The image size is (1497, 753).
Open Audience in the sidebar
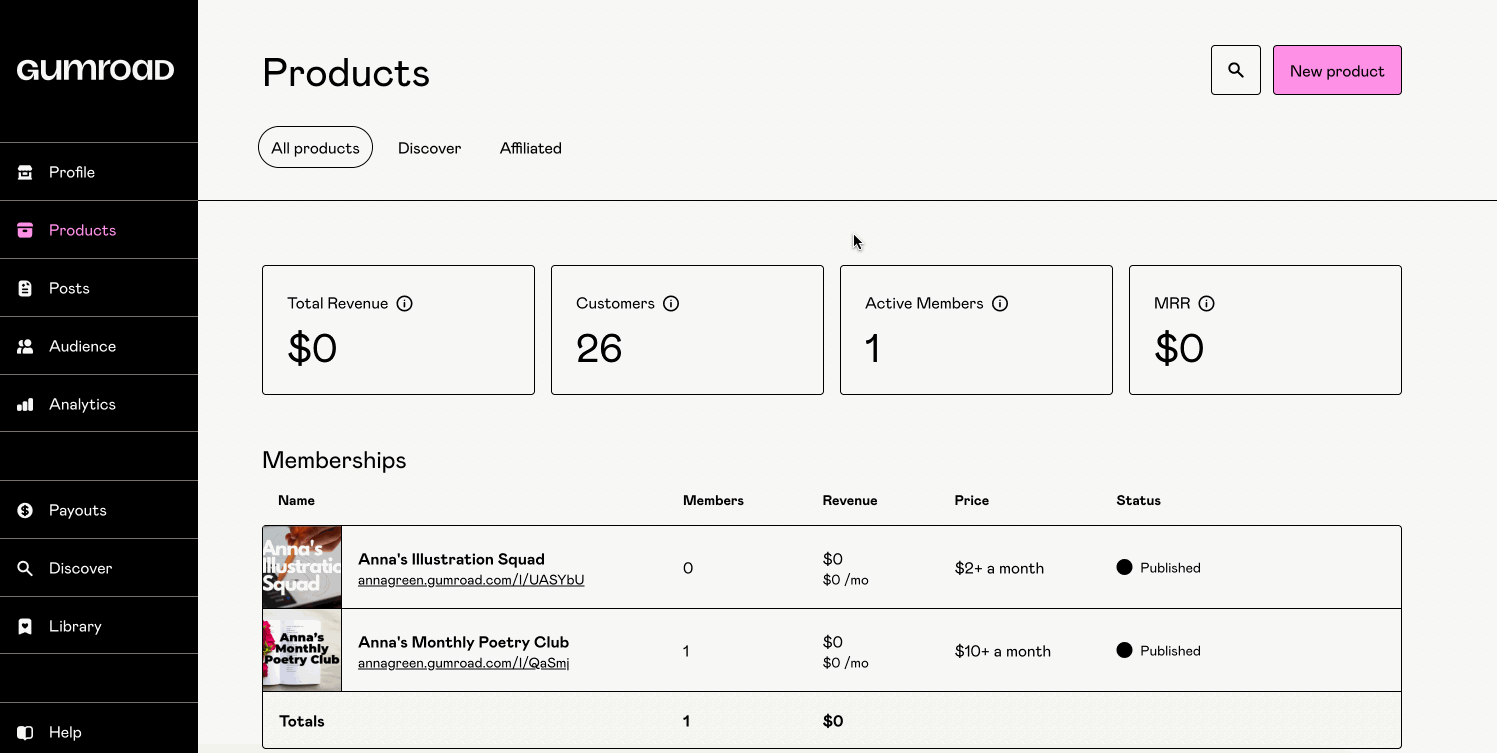(82, 346)
